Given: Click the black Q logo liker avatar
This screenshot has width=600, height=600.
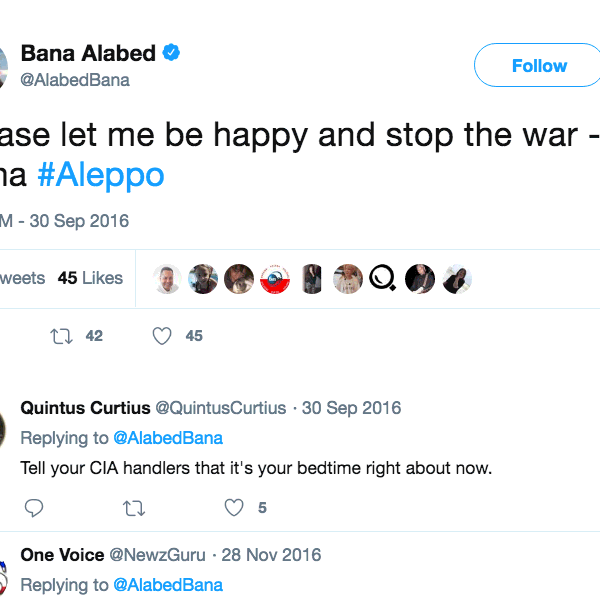Looking at the screenshot, I should pyautogui.click(x=383, y=279).
